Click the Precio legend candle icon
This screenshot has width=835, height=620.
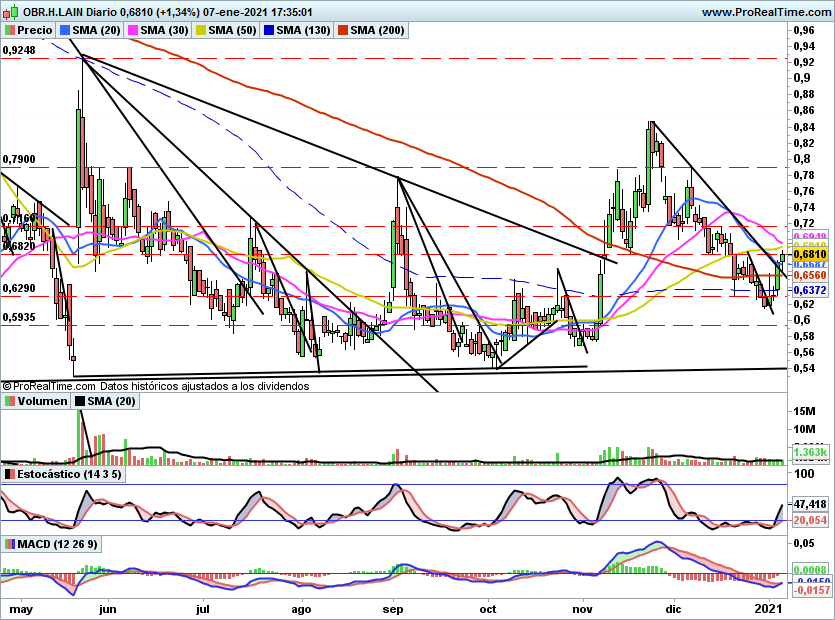(x=9, y=31)
